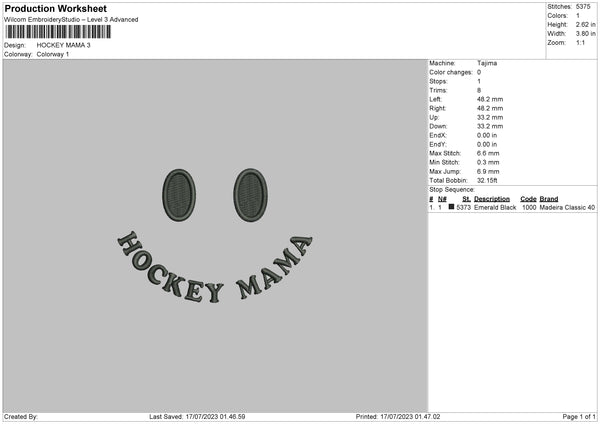Image resolution: width=600 pixels, height=424 pixels.
Task: Click the total bobbin value '32.15ft'
Action: click(487, 181)
